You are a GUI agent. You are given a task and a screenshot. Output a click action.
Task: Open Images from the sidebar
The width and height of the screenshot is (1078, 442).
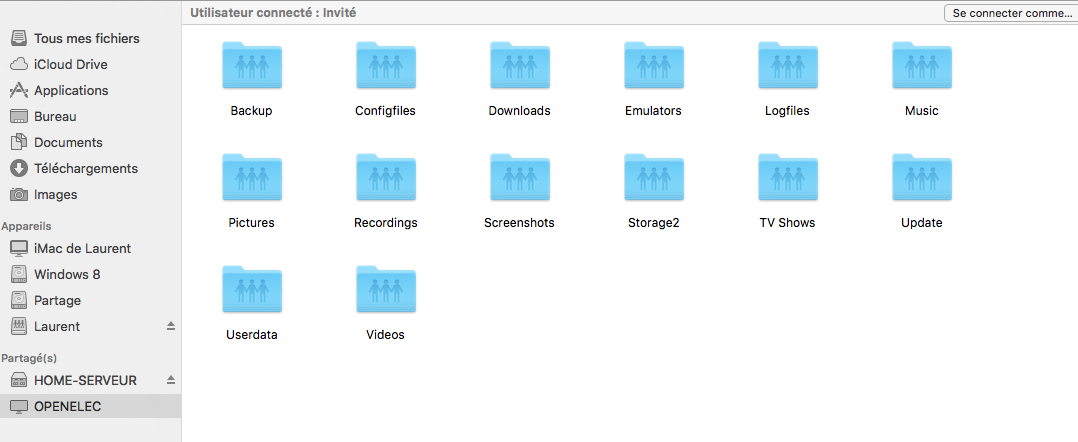[x=56, y=195]
